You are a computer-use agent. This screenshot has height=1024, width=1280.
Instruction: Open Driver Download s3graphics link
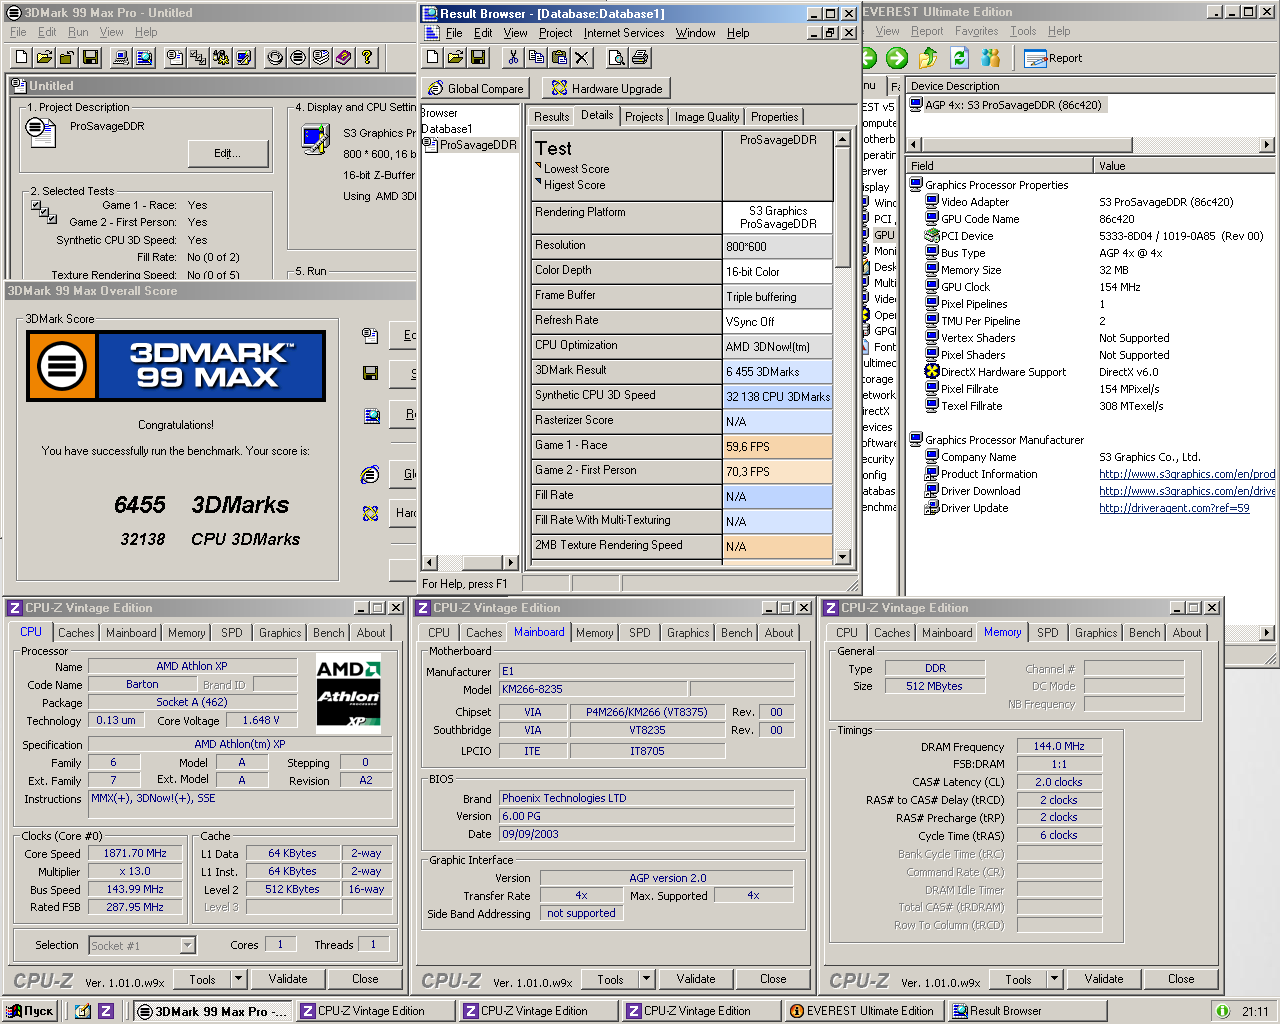pyautogui.click(x=1187, y=491)
